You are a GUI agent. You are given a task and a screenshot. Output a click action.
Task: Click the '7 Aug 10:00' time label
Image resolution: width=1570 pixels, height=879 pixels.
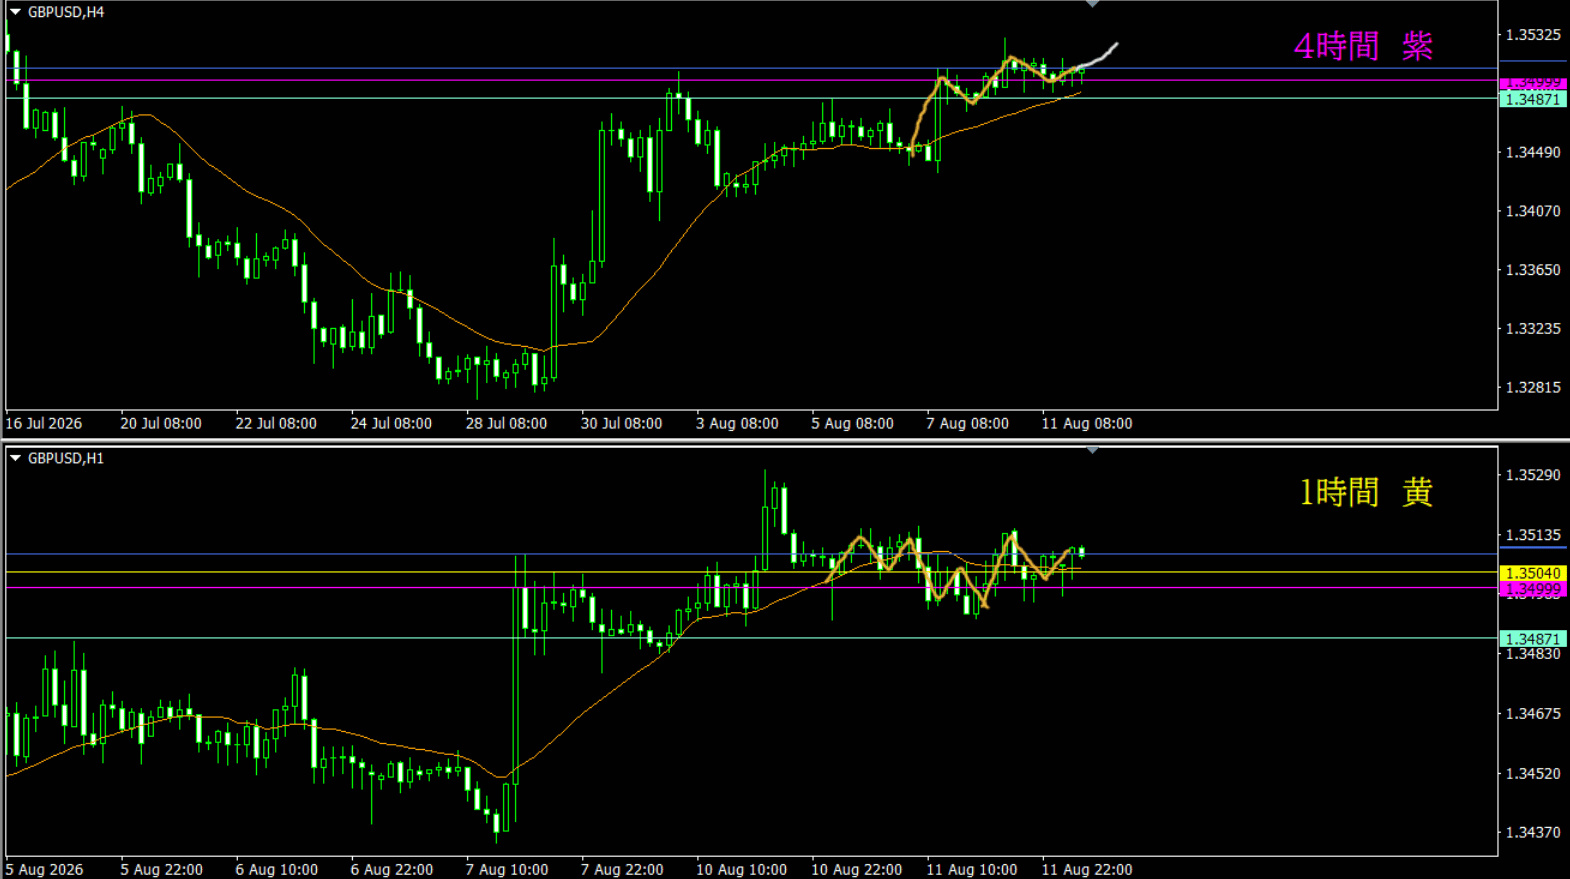click(507, 869)
